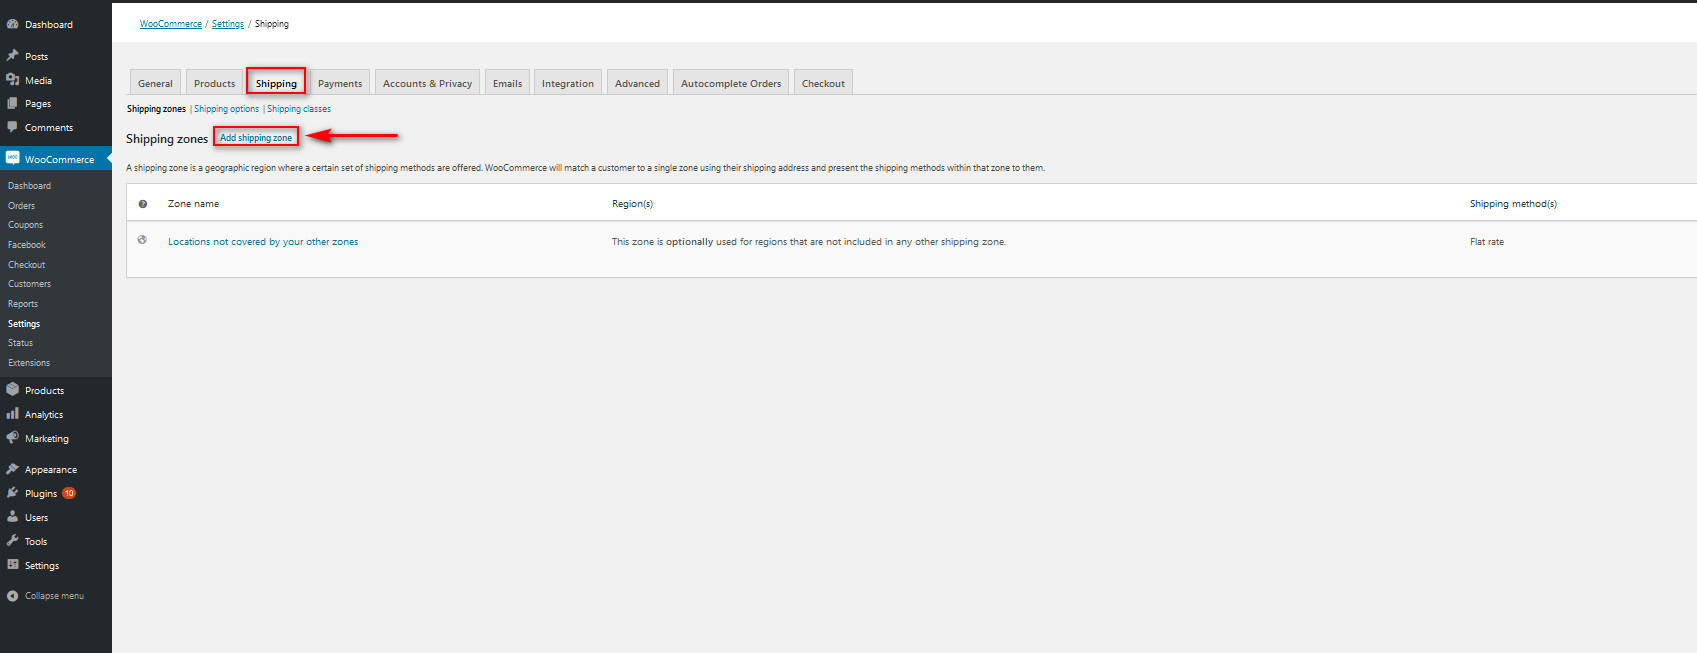Open the General settings tab
The height and width of the screenshot is (653, 1697).
155,83
